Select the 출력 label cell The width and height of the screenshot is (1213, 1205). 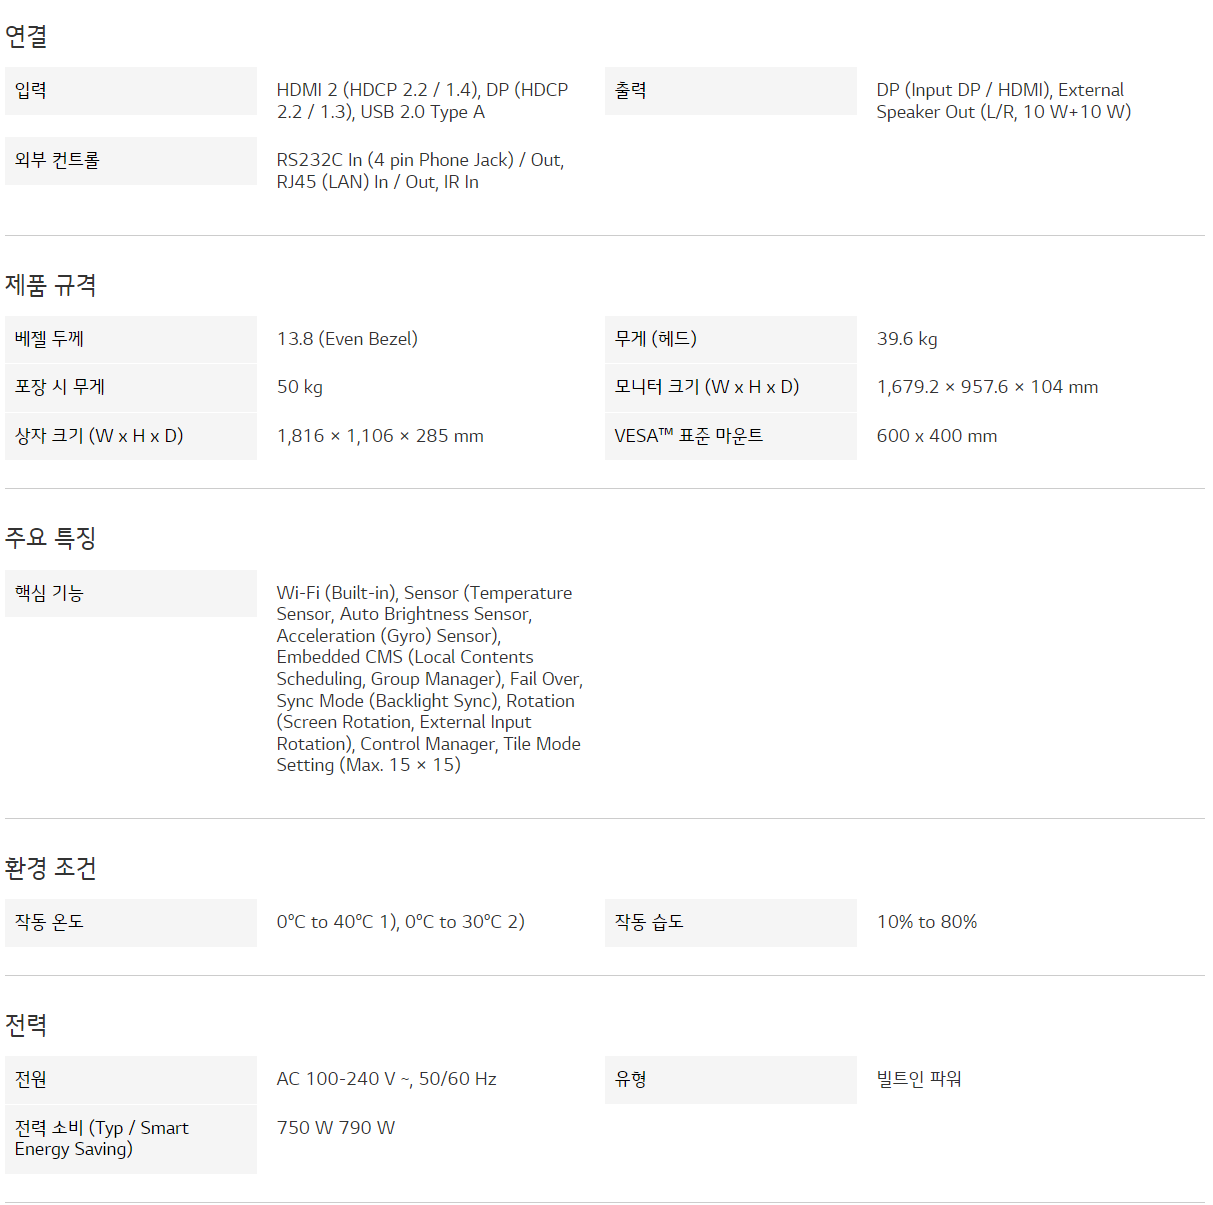(731, 91)
